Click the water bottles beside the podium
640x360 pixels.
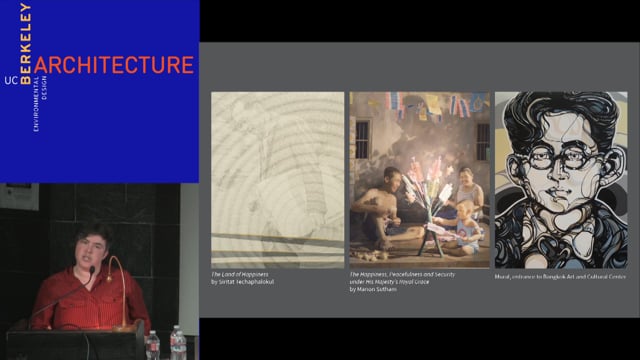[166, 343]
